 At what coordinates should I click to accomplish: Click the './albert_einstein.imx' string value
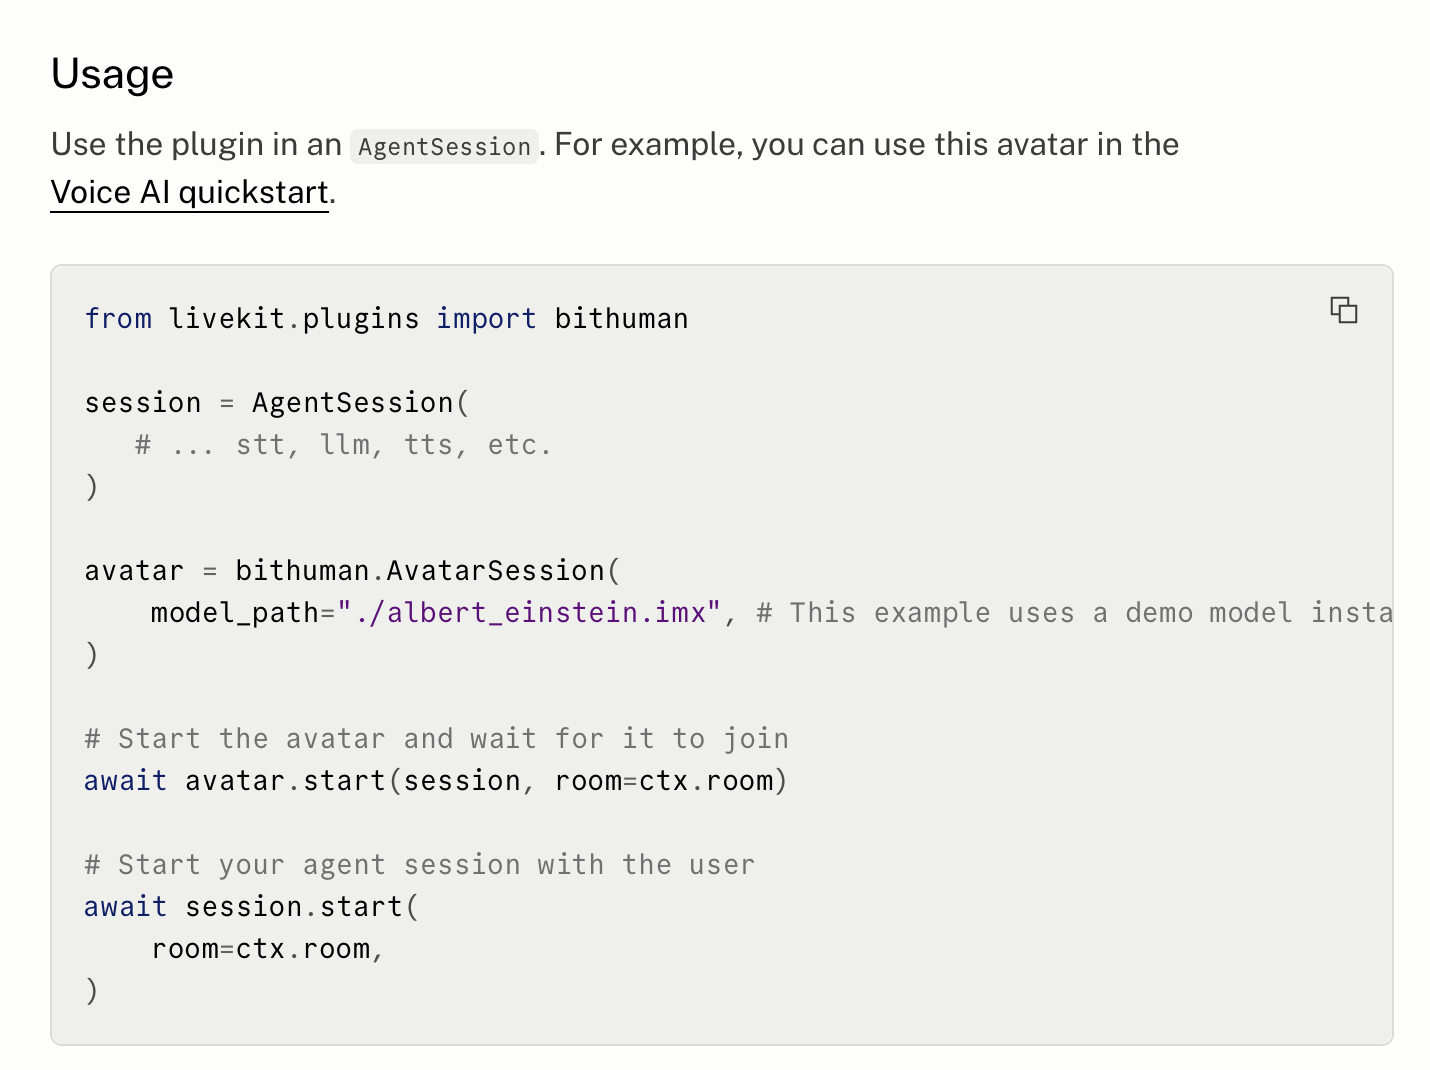tap(529, 612)
